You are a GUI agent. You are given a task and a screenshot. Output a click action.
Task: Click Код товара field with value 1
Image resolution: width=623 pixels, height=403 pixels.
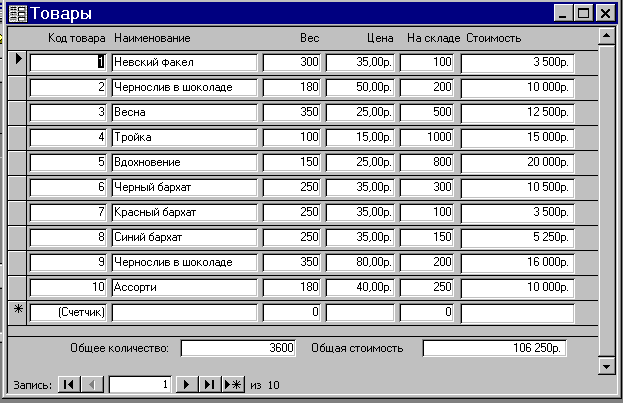68,63
